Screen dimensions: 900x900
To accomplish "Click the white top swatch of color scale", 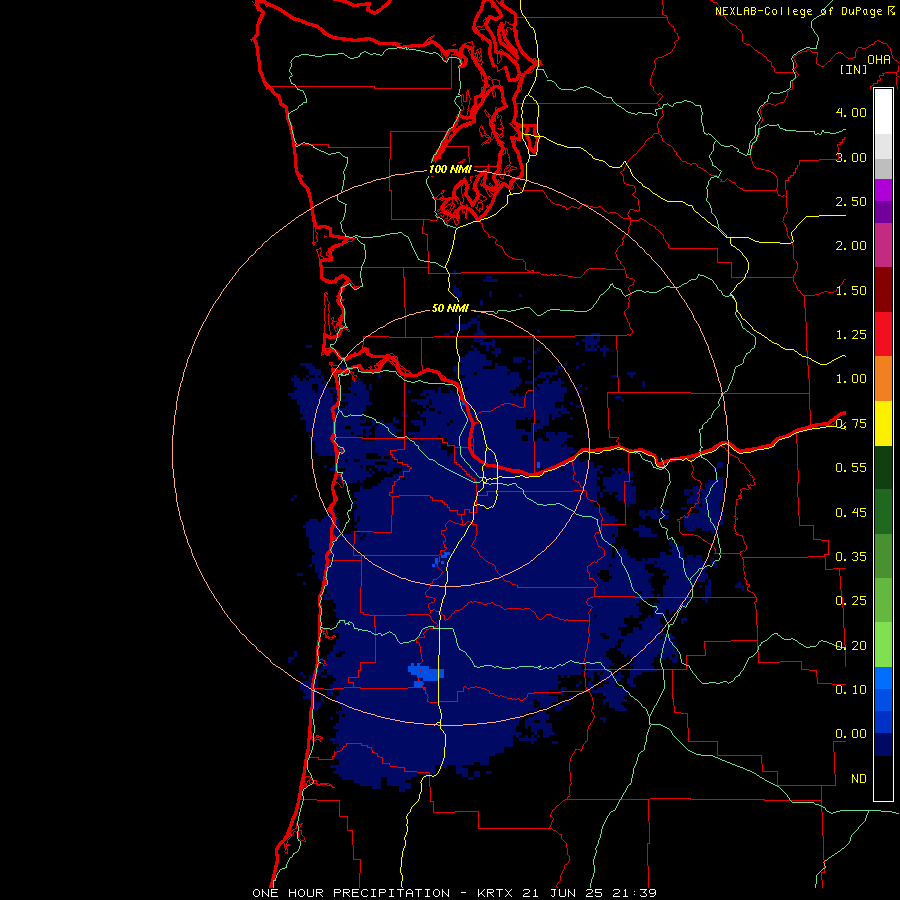I will [x=883, y=112].
